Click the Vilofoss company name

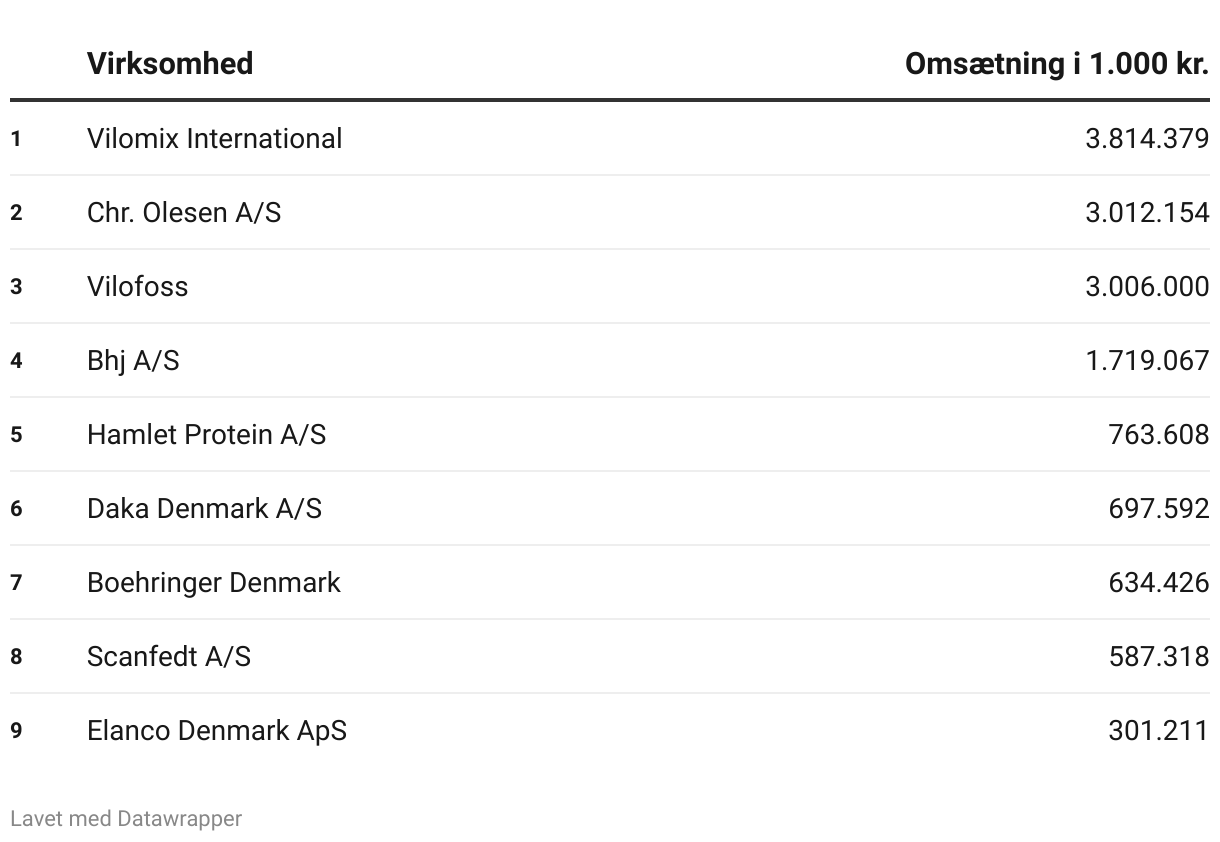137,286
